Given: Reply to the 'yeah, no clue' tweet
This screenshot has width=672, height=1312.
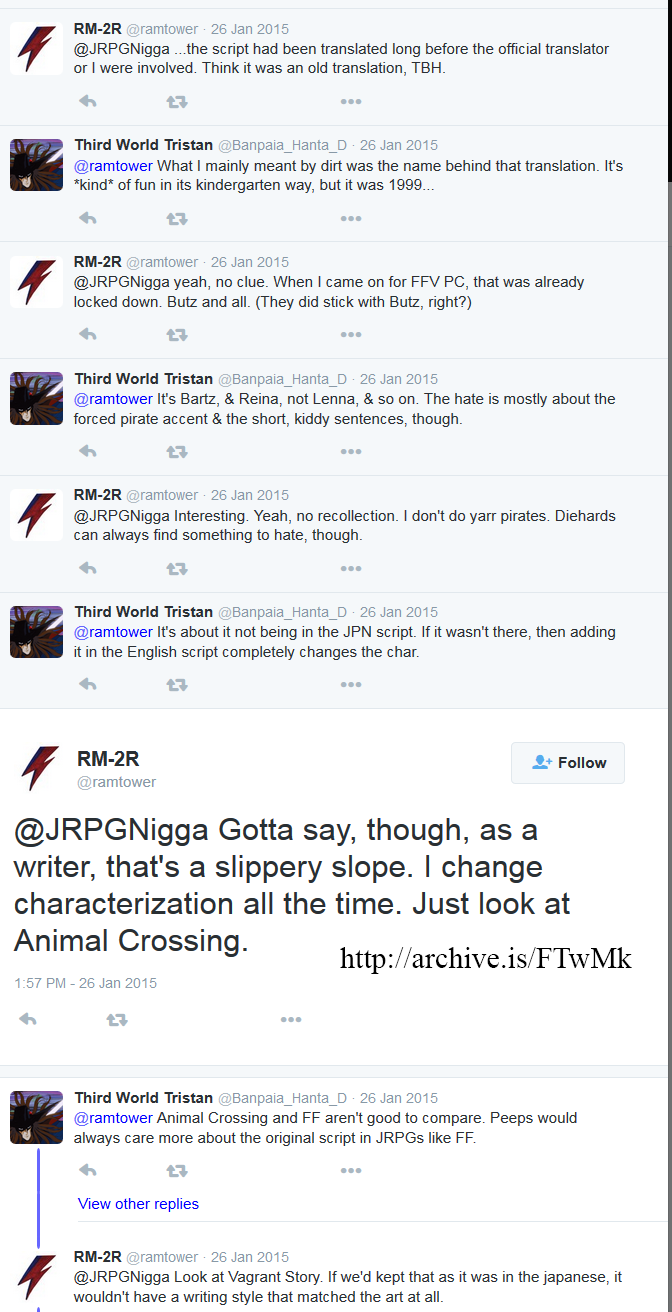Looking at the screenshot, I should (x=87, y=335).
